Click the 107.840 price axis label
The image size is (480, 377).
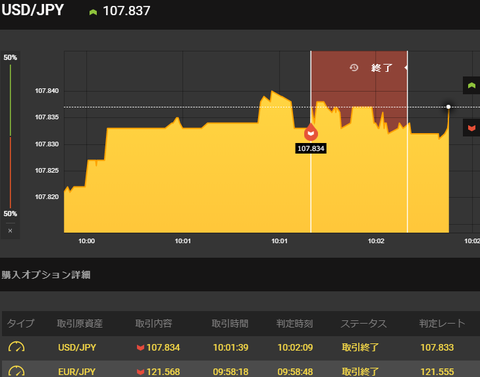[x=47, y=91]
